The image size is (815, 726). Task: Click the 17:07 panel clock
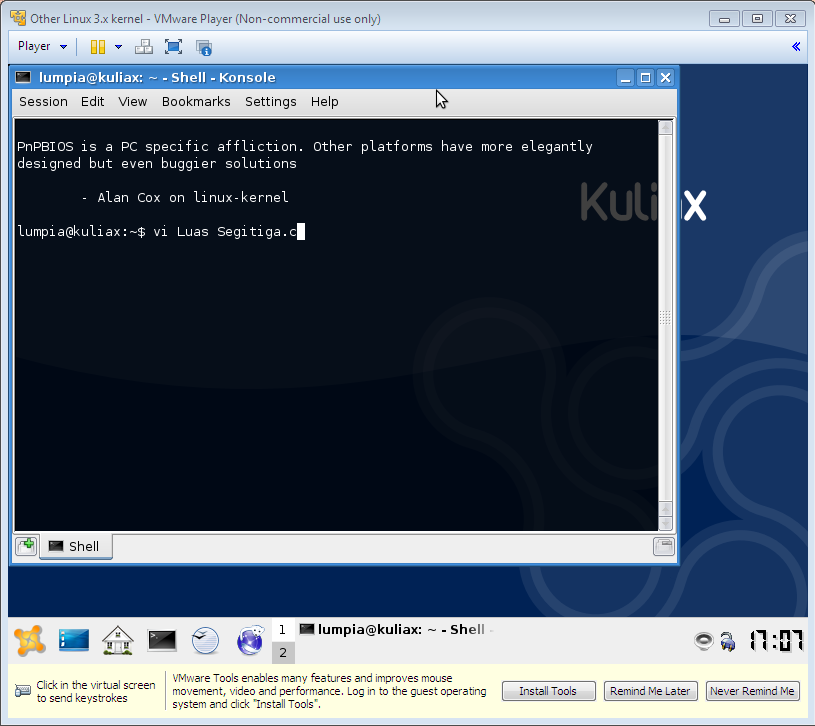point(775,641)
